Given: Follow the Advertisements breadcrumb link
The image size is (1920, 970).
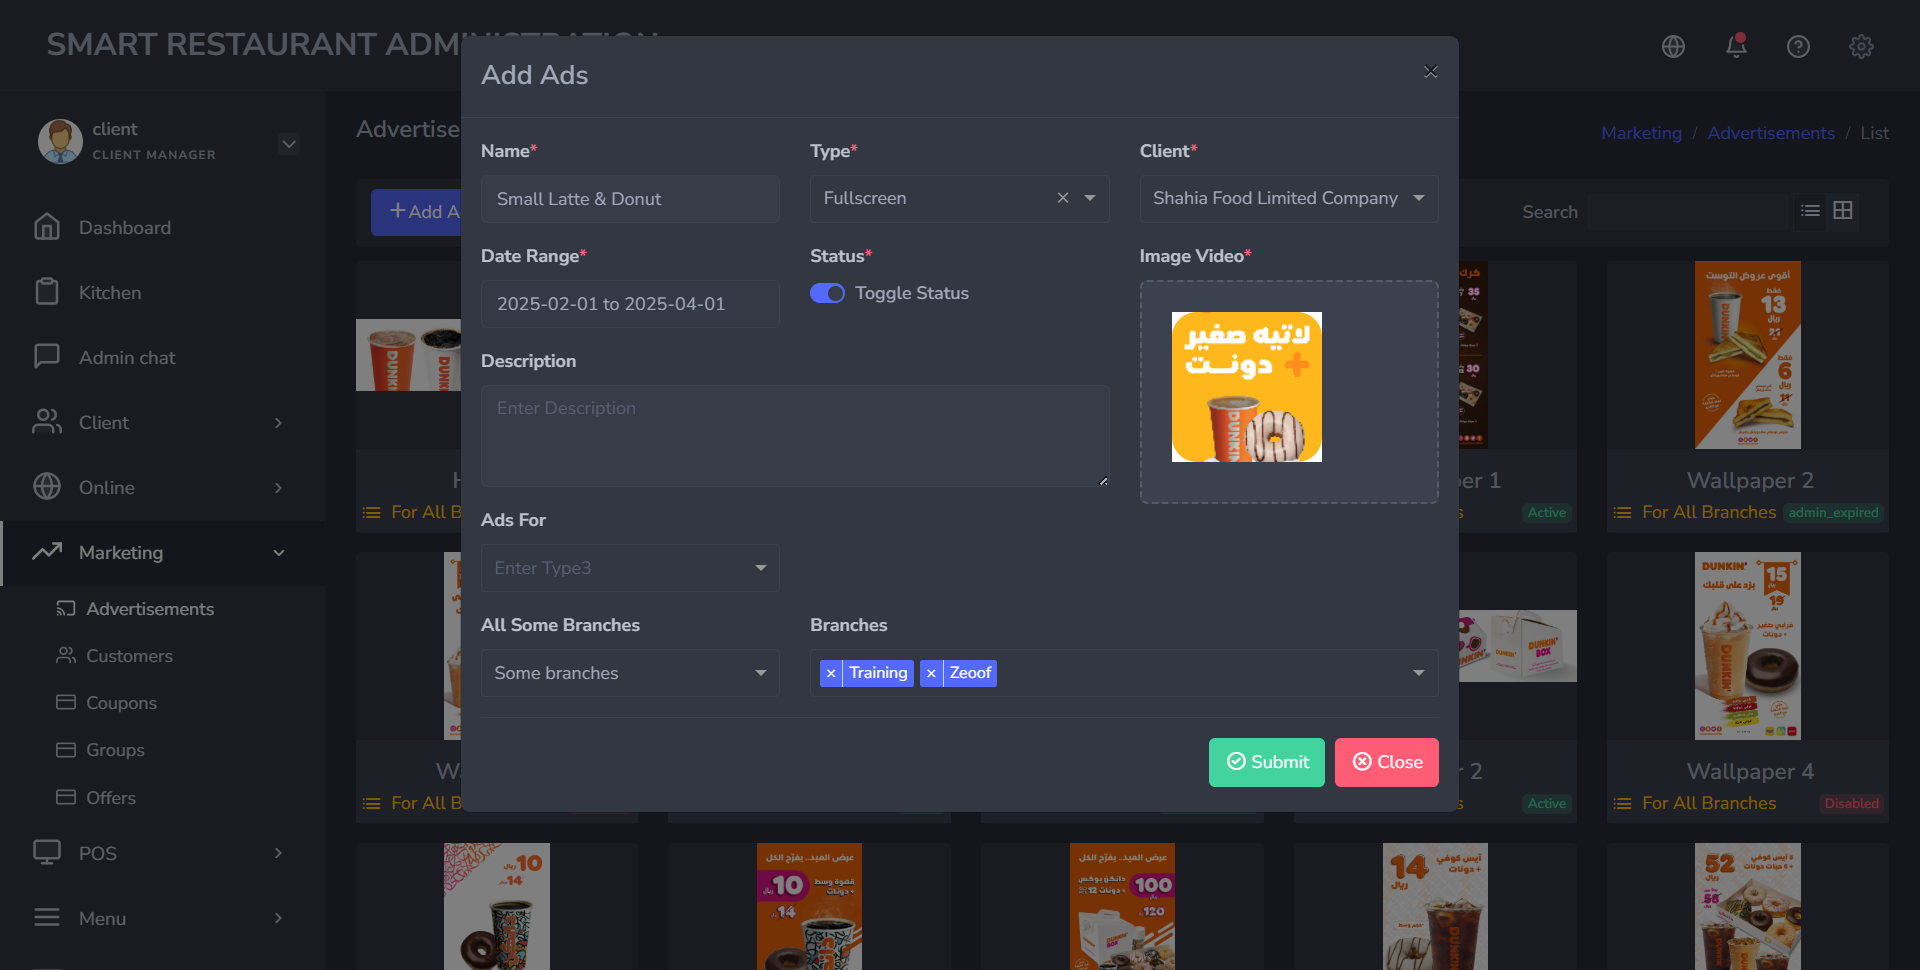Looking at the screenshot, I should click(1771, 133).
